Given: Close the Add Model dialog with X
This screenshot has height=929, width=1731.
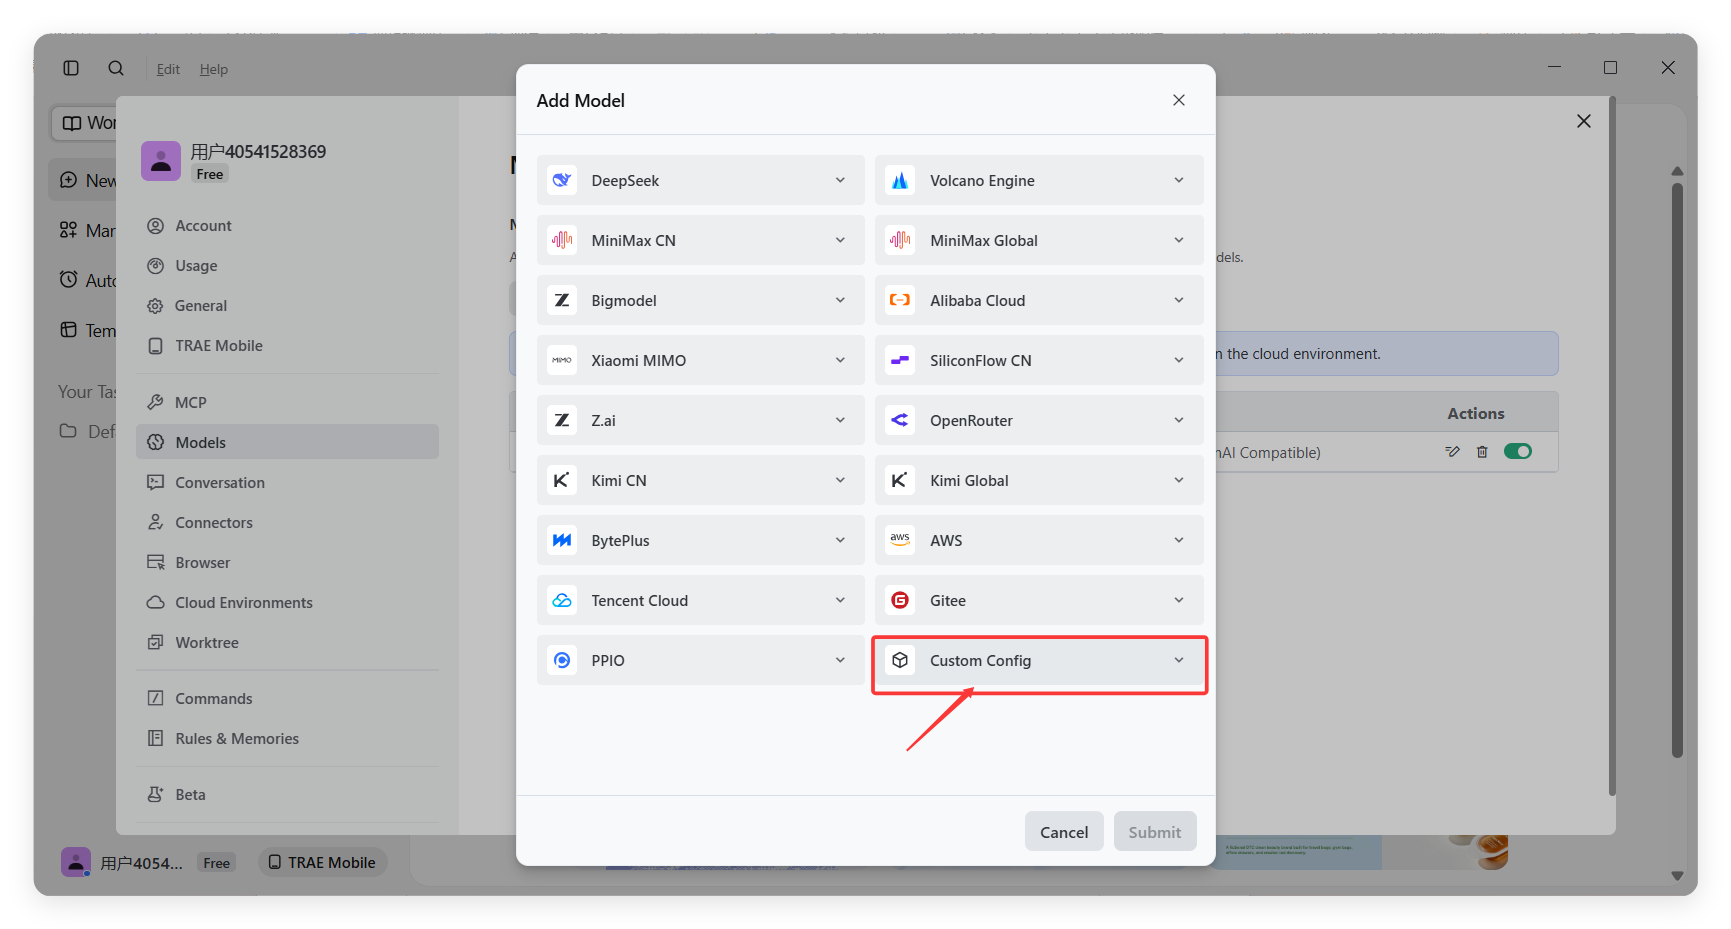Looking at the screenshot, I should pyautogui.click(x=1179, y=100).
